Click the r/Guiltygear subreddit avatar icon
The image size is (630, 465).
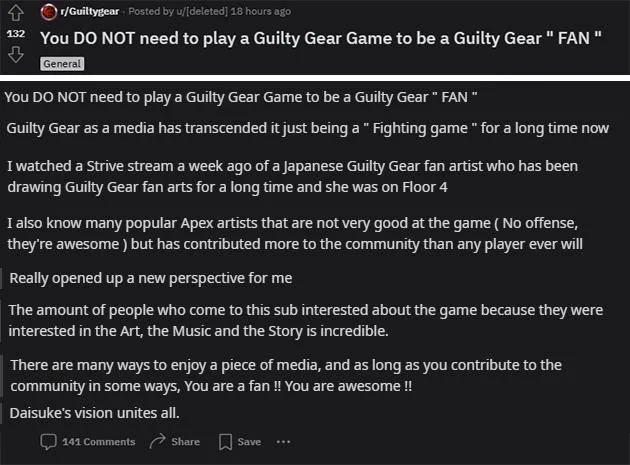point(48,12)
